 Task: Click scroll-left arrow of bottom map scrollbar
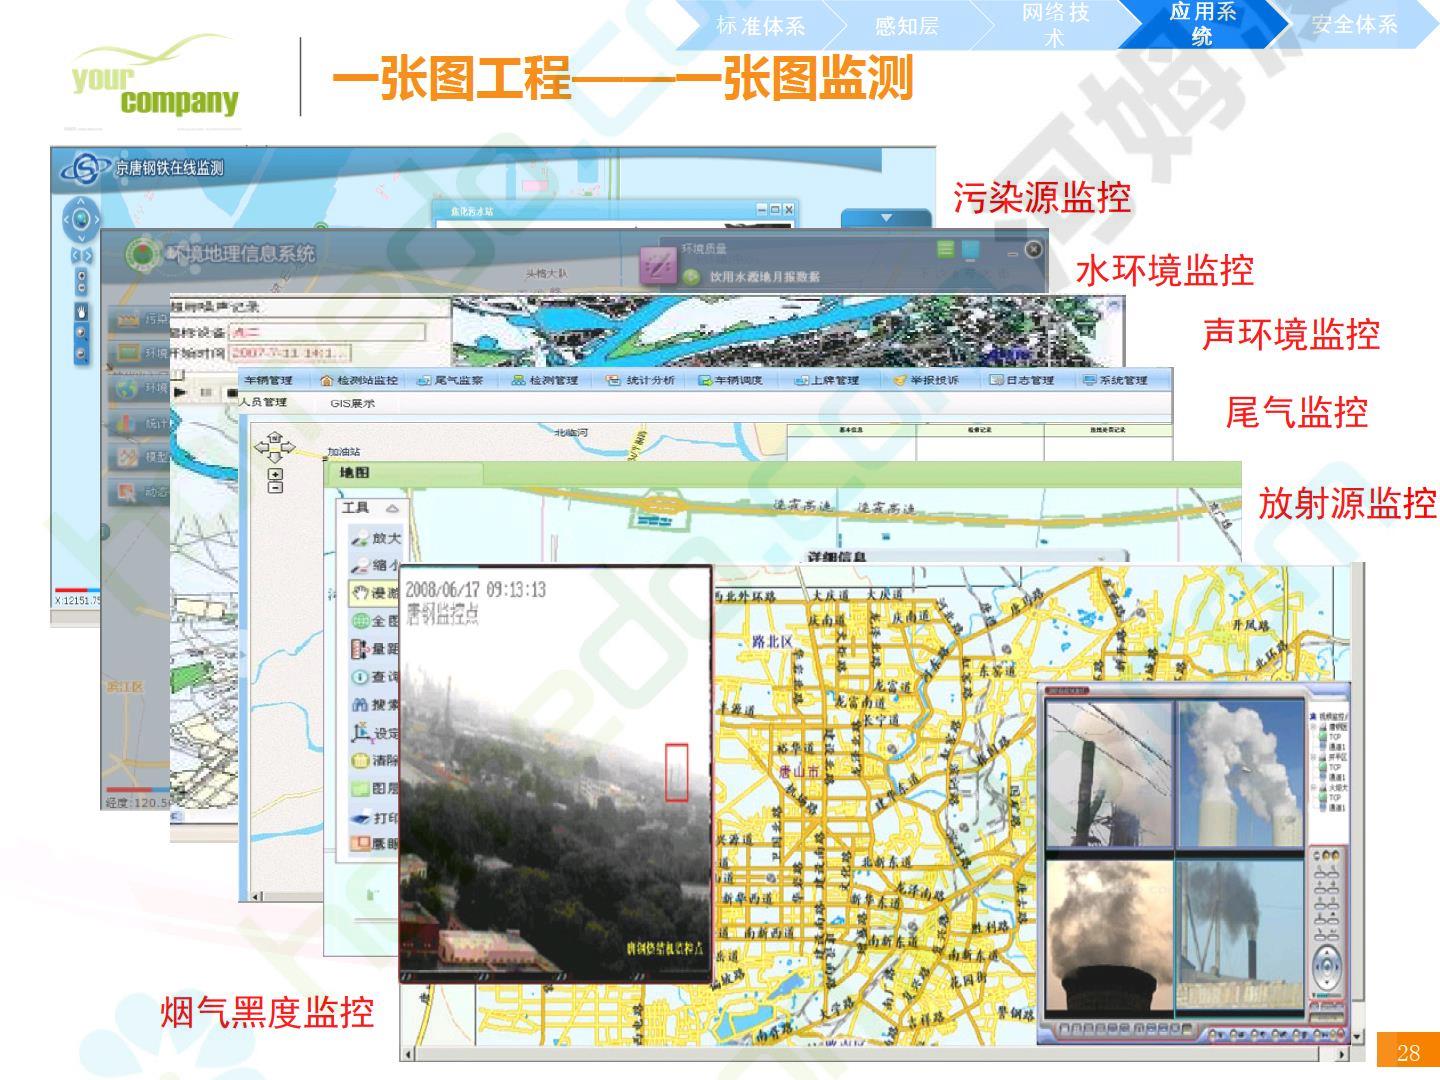pyautogui.click(x=406, y=1054)
